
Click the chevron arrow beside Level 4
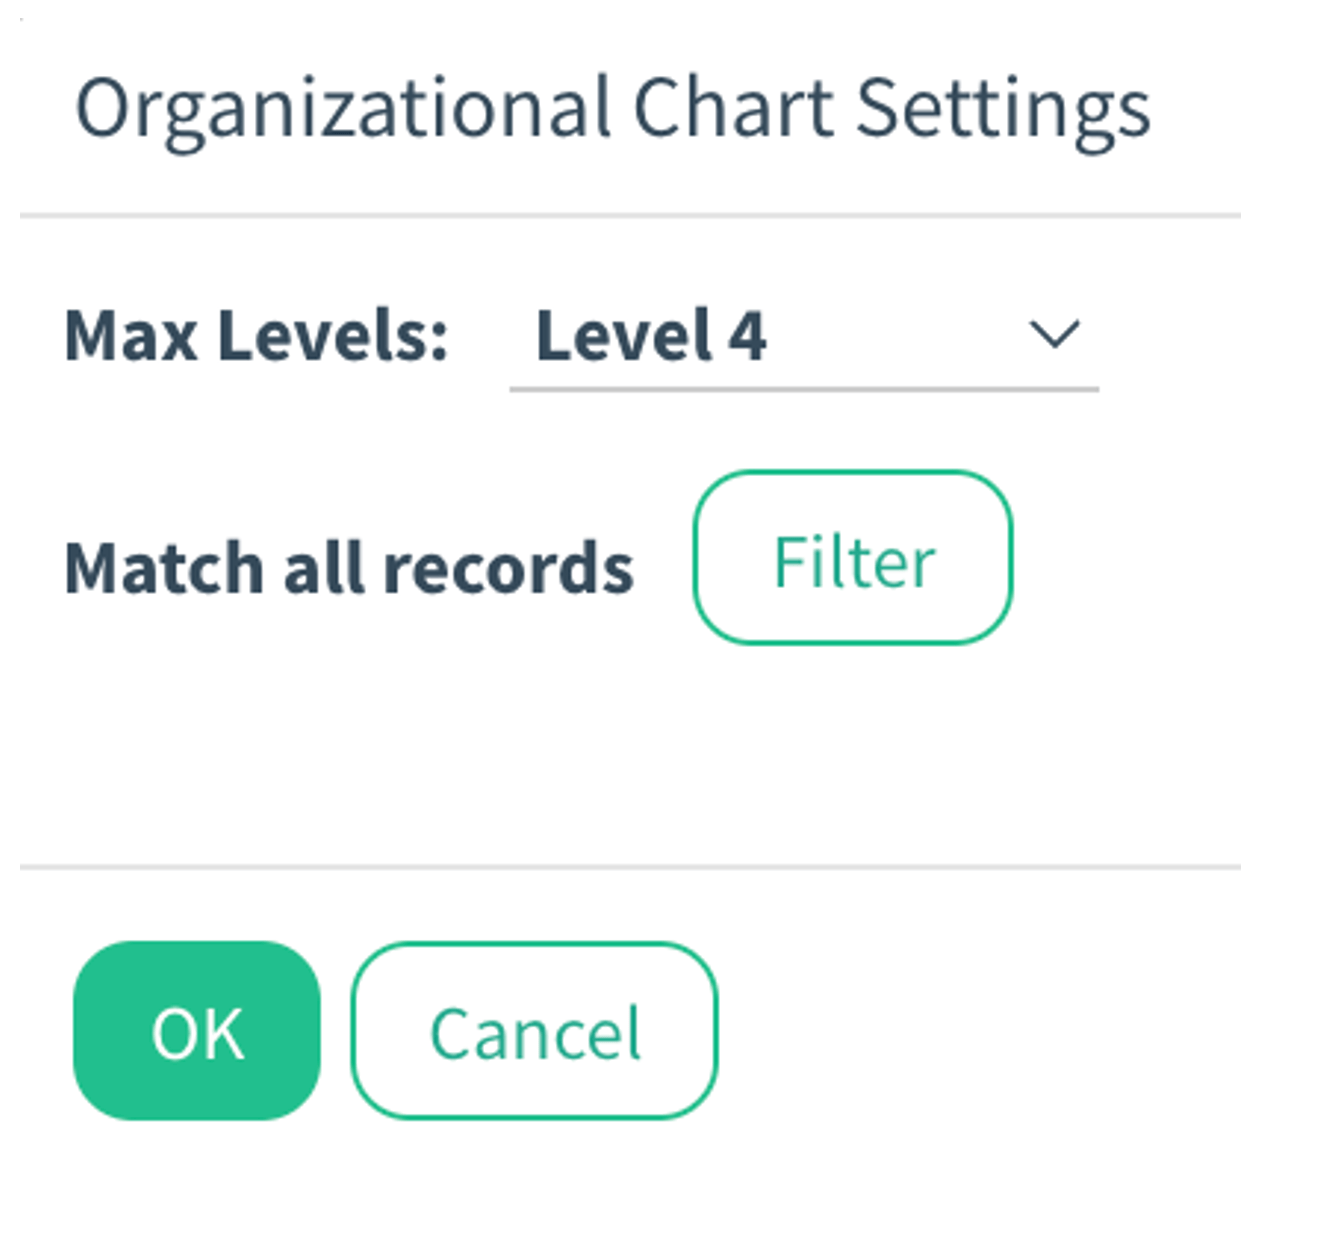click(x=1054, y=334)
